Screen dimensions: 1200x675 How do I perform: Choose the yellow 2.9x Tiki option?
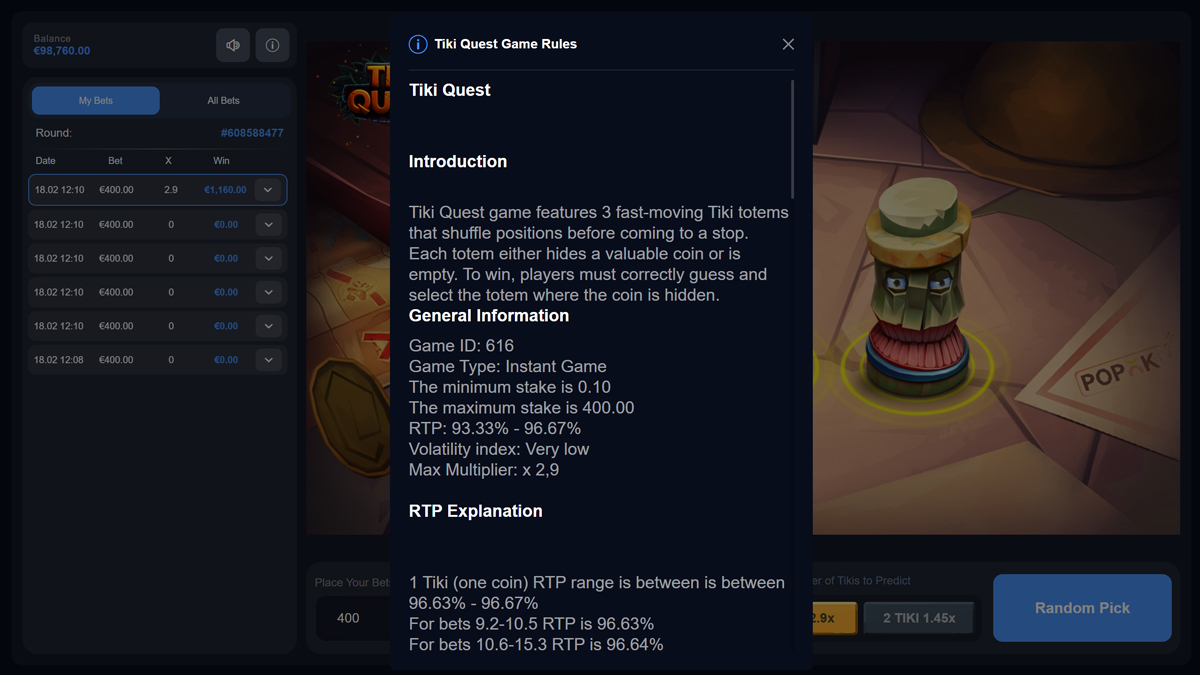pos(834,618)
